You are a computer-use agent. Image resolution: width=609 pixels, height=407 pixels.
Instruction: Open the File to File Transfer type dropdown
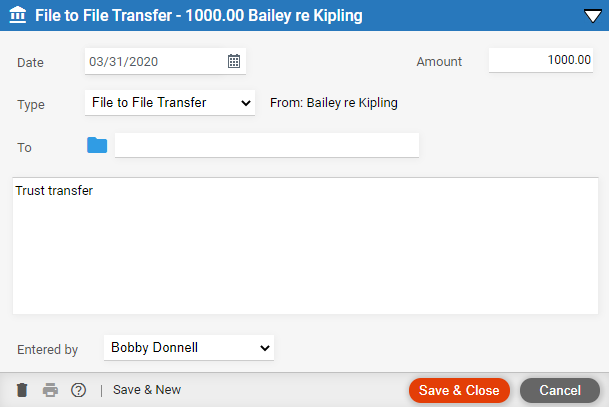(170, 103)
